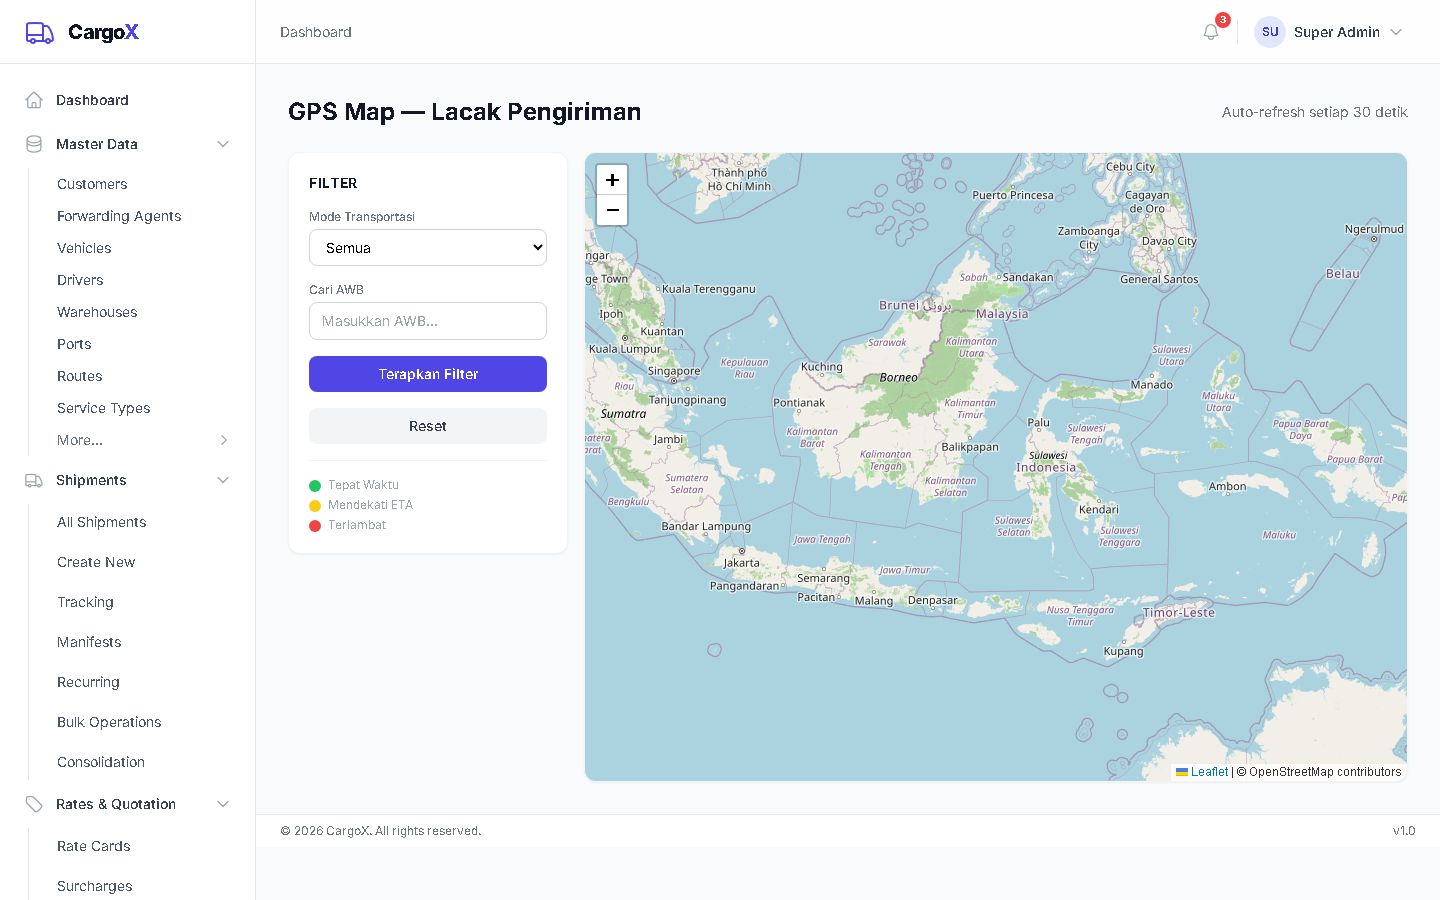This screenshot has width=1440, height=900.
Task: Click the green Tepat Waktu legend dot
Action: pyautogui.click(x=315, y=486)
